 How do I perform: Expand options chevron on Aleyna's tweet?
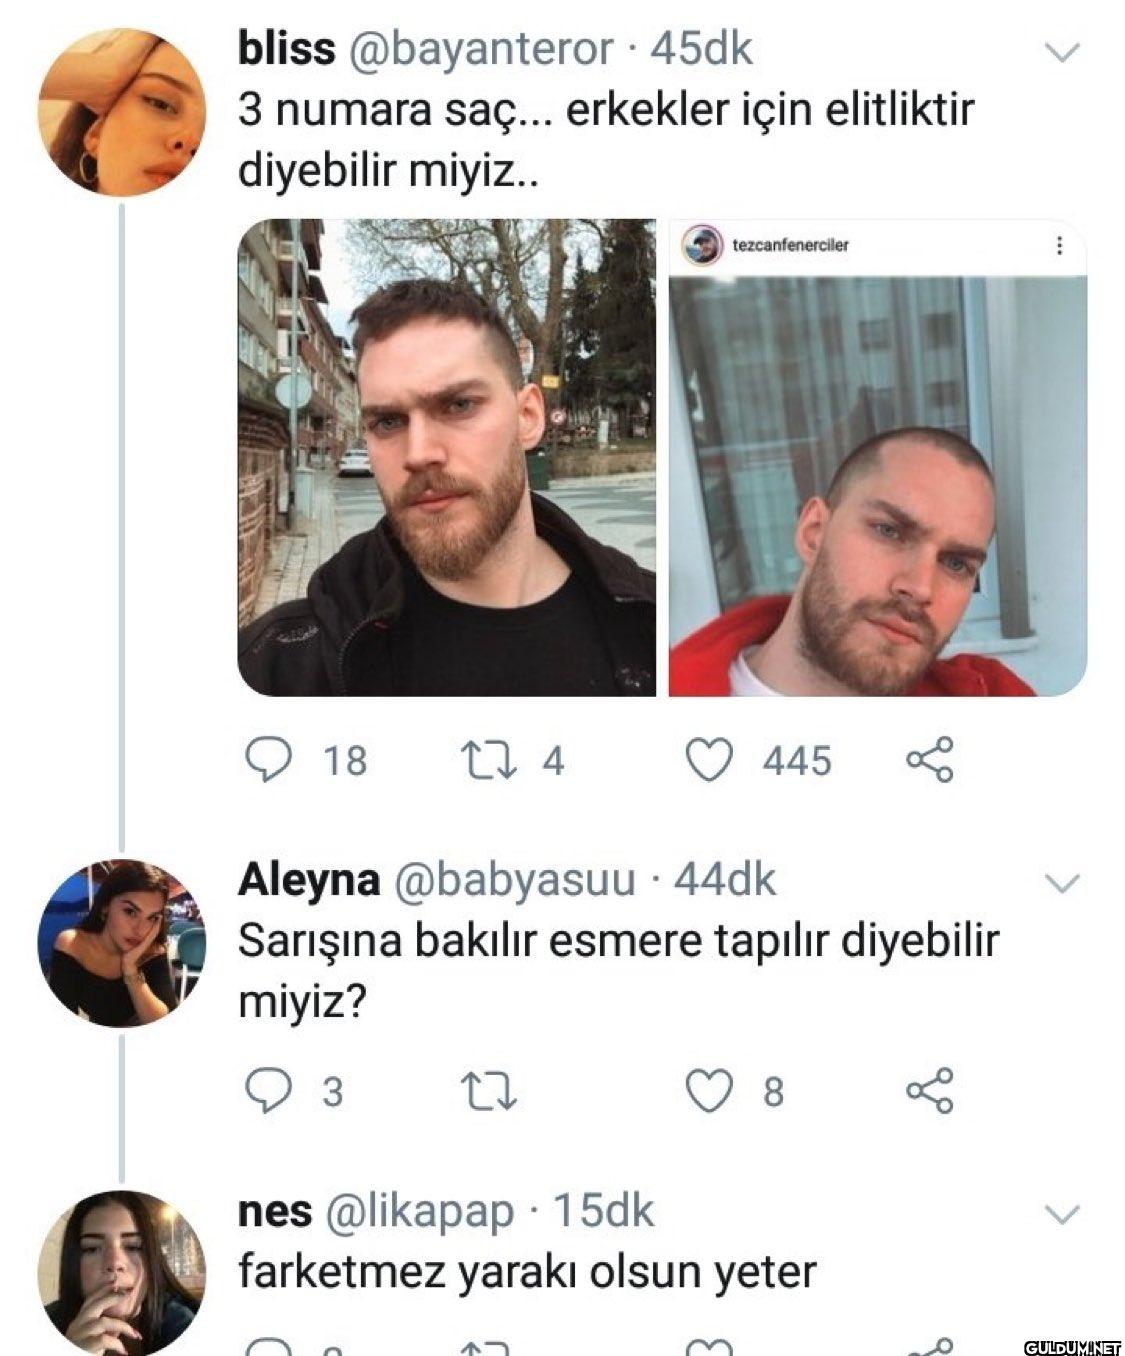click(1061, 882)
